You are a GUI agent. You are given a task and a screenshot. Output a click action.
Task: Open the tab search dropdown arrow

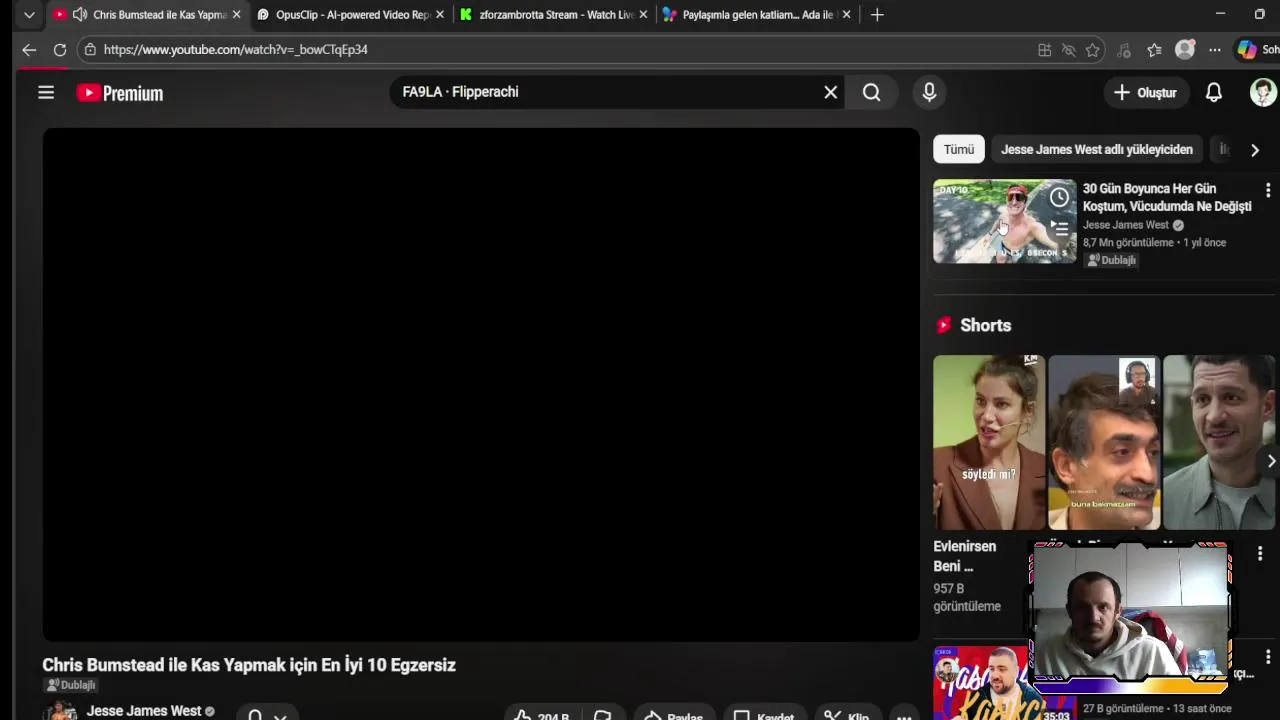[29, 15]
